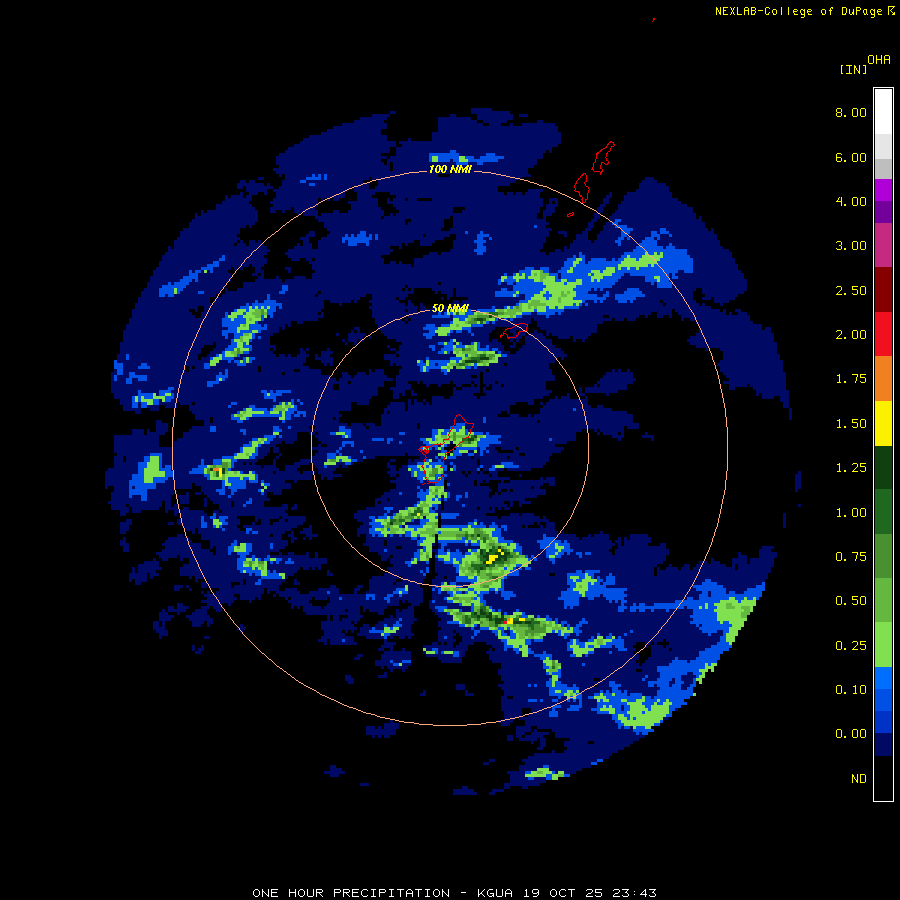Click the 8.00 legend value

click(850, 112)
